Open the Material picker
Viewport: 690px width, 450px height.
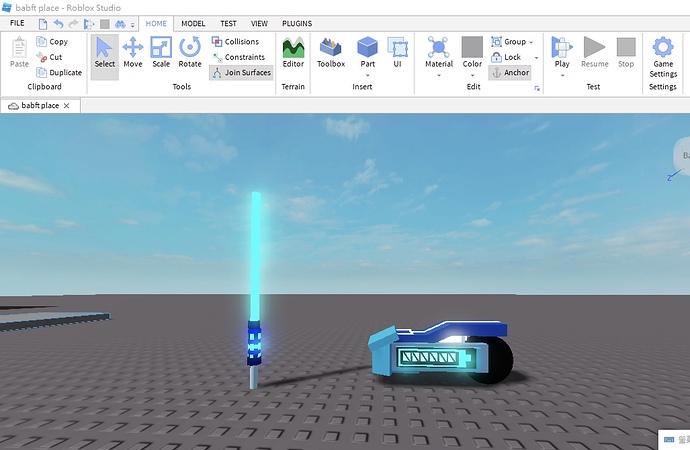439,53
